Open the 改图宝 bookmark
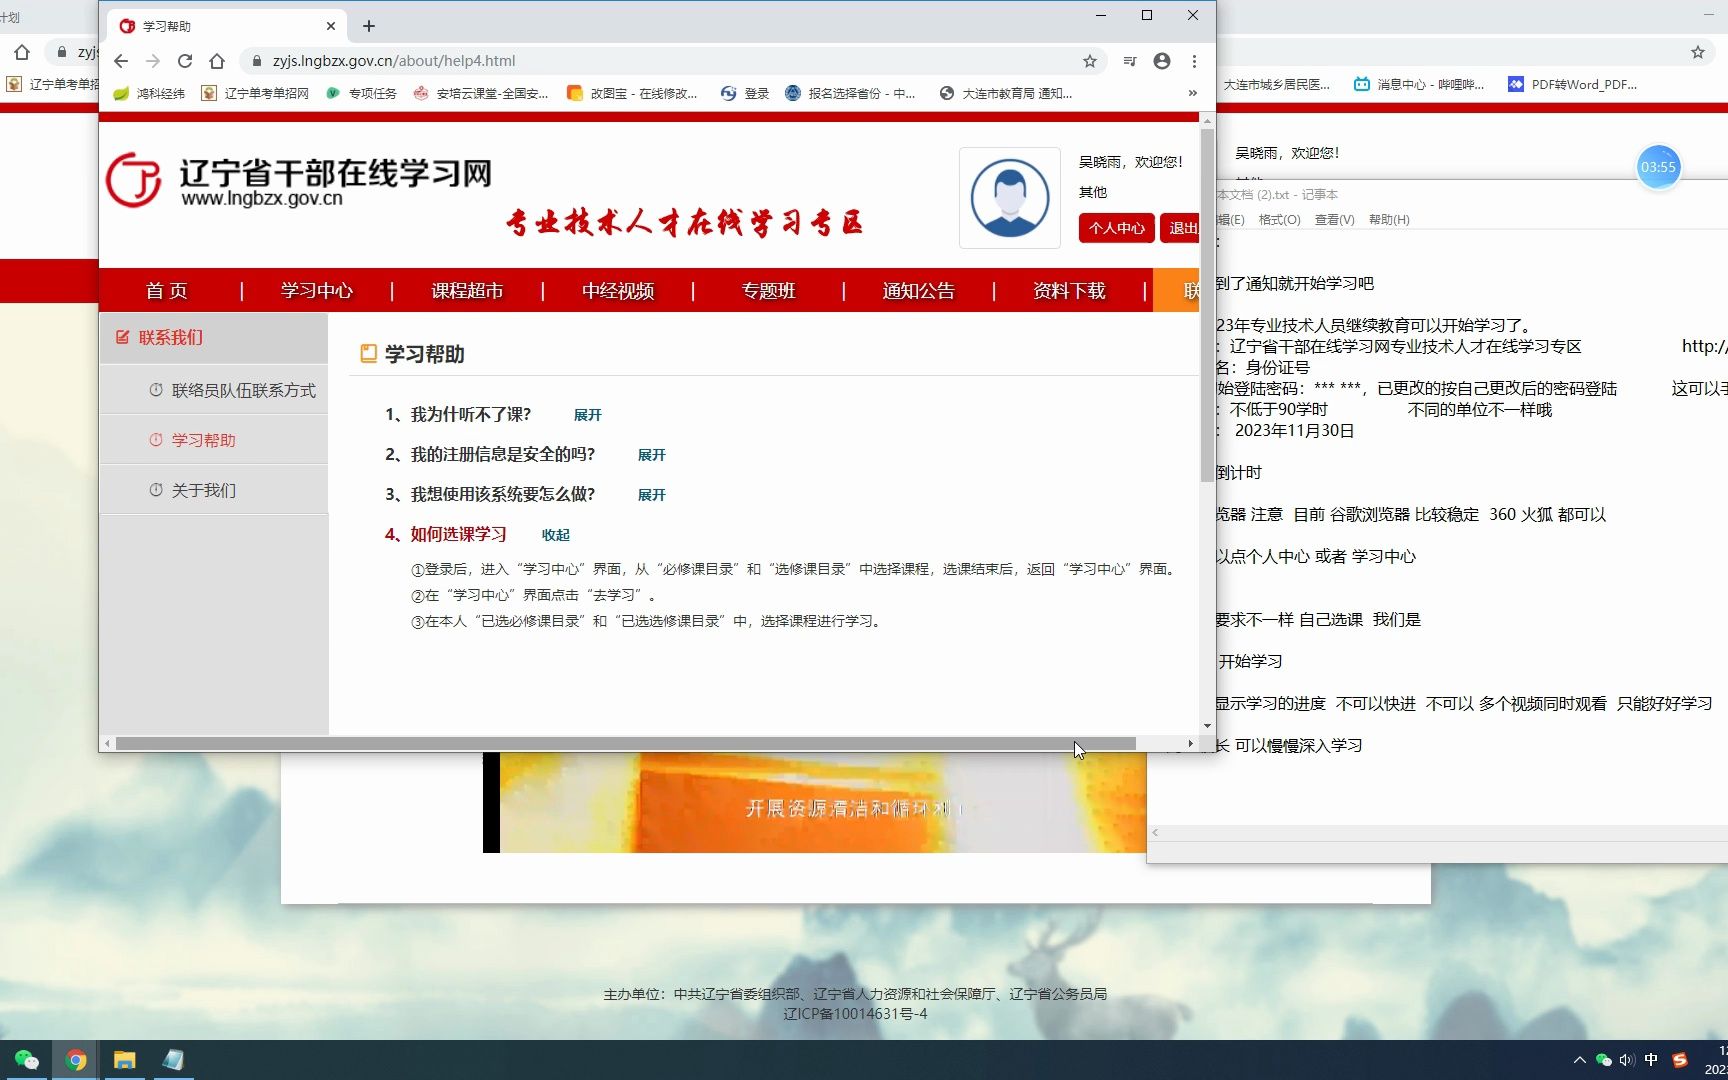The height and width of the screenshot is (1080, 1728). pos(632,93)
